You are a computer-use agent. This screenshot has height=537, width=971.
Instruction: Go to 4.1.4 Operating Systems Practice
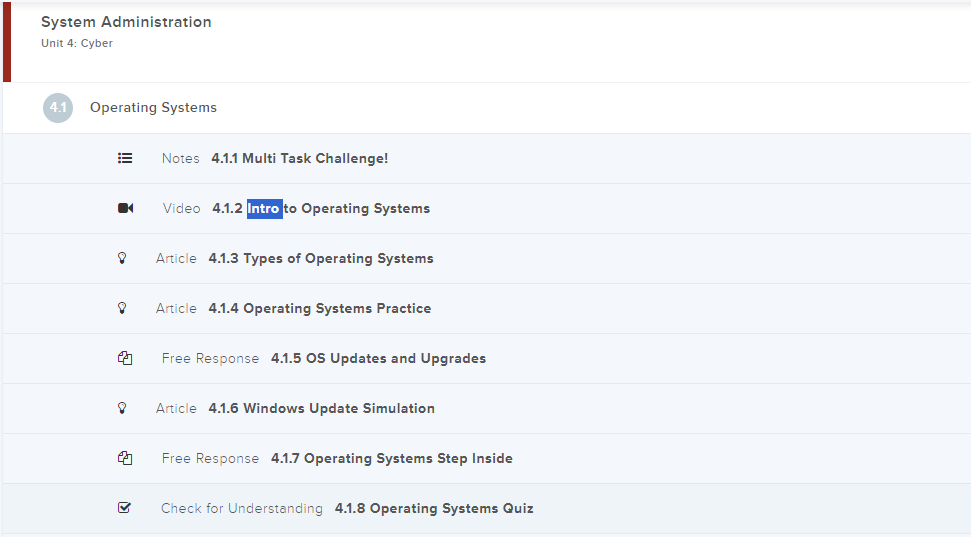pos(319,308)
